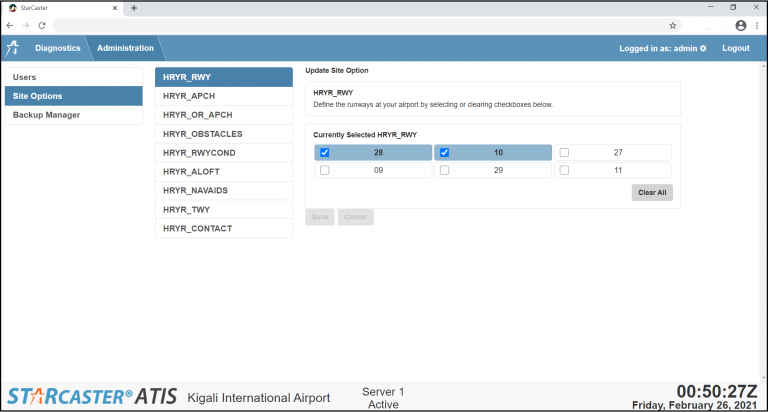The height and width of the screenshot is (412, 768).
Task: Open the browser profile avatar icon
Action: point(741,25)
